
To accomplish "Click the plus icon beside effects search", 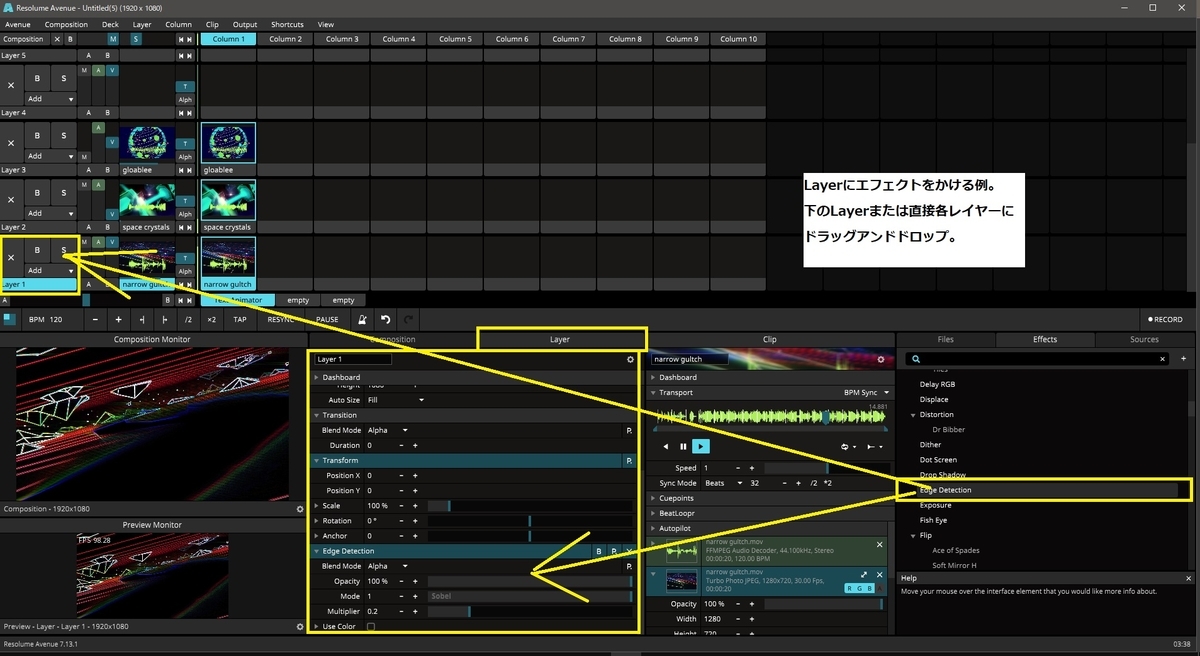I will (1184, 359).
